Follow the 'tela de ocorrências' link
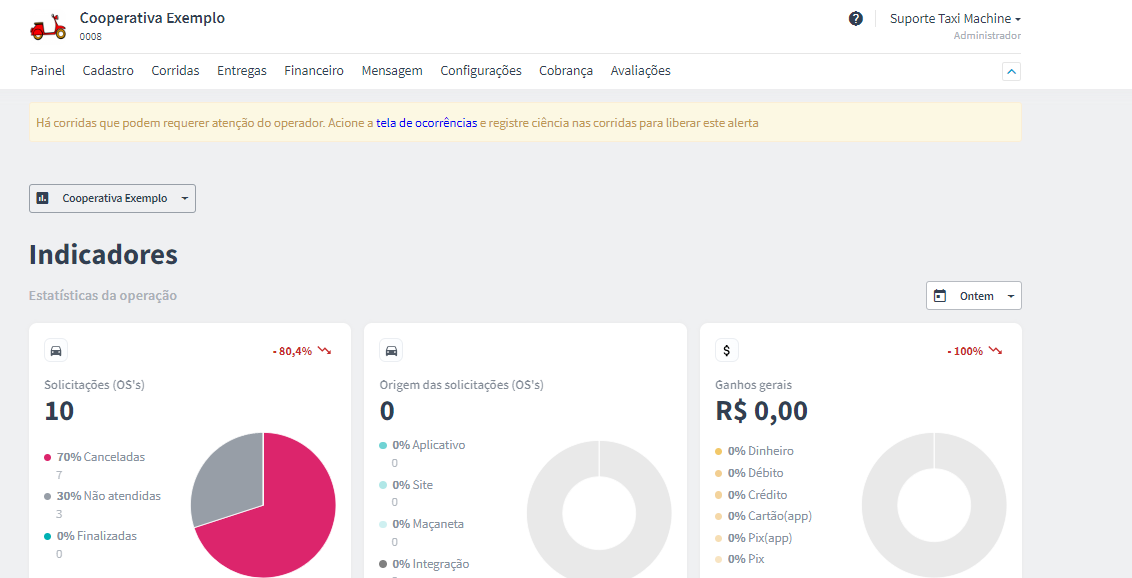 coord(427,123)
